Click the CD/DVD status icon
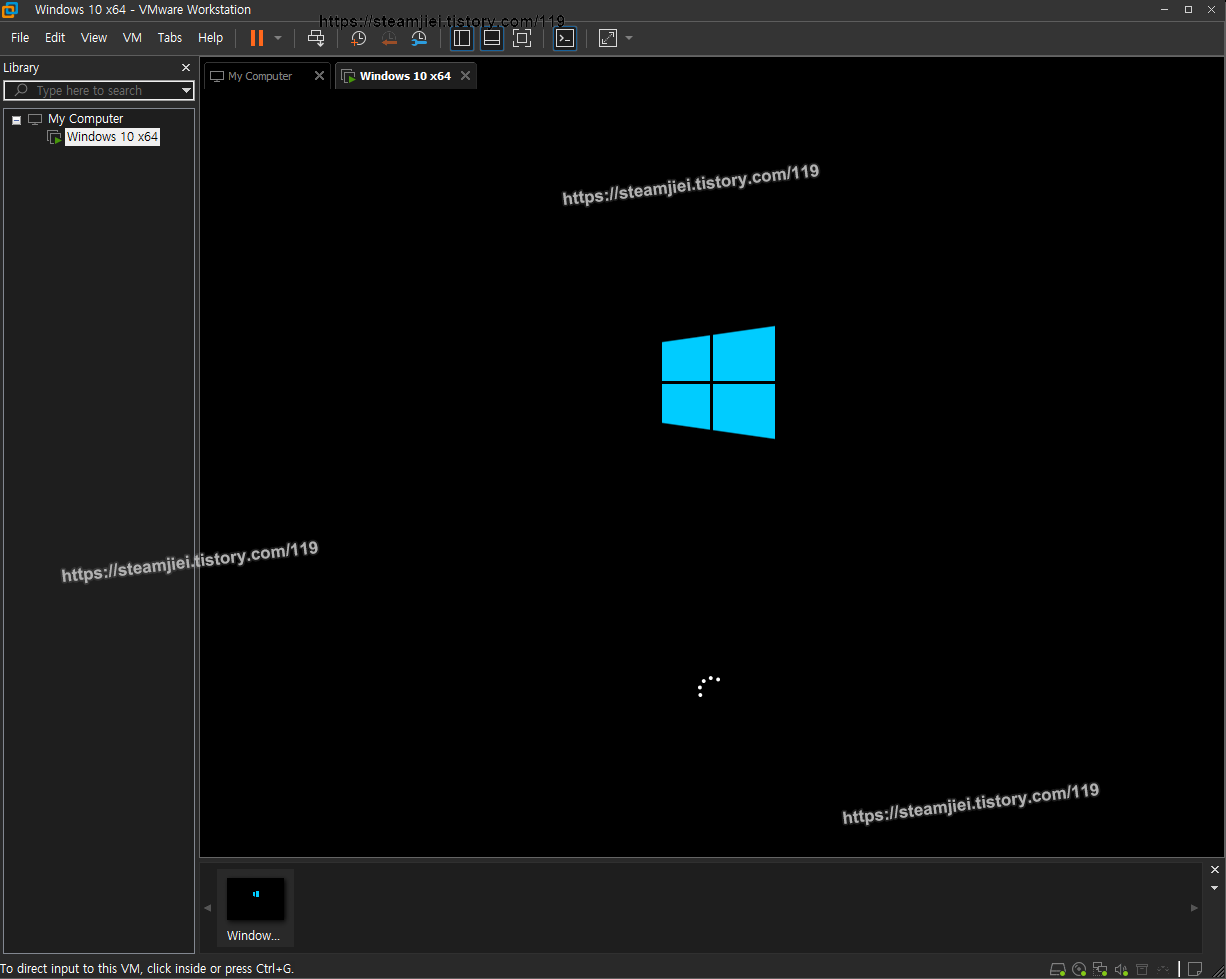The image size is (1226, 979). (x=1079, y=968)
